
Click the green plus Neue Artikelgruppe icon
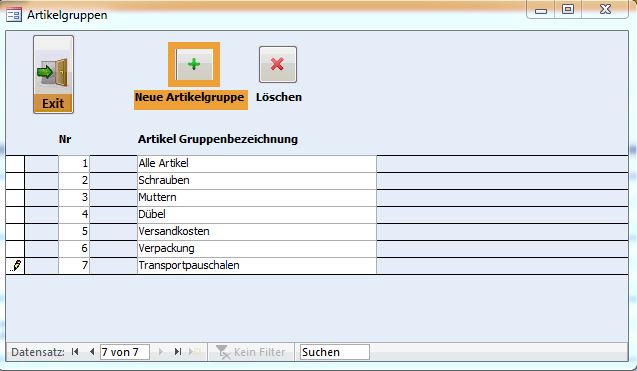click(x=194, y=65)
